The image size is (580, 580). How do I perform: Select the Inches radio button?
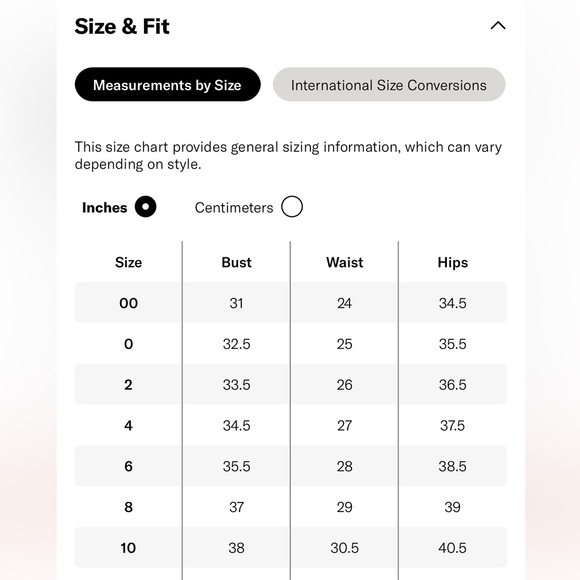coord(145,207)
